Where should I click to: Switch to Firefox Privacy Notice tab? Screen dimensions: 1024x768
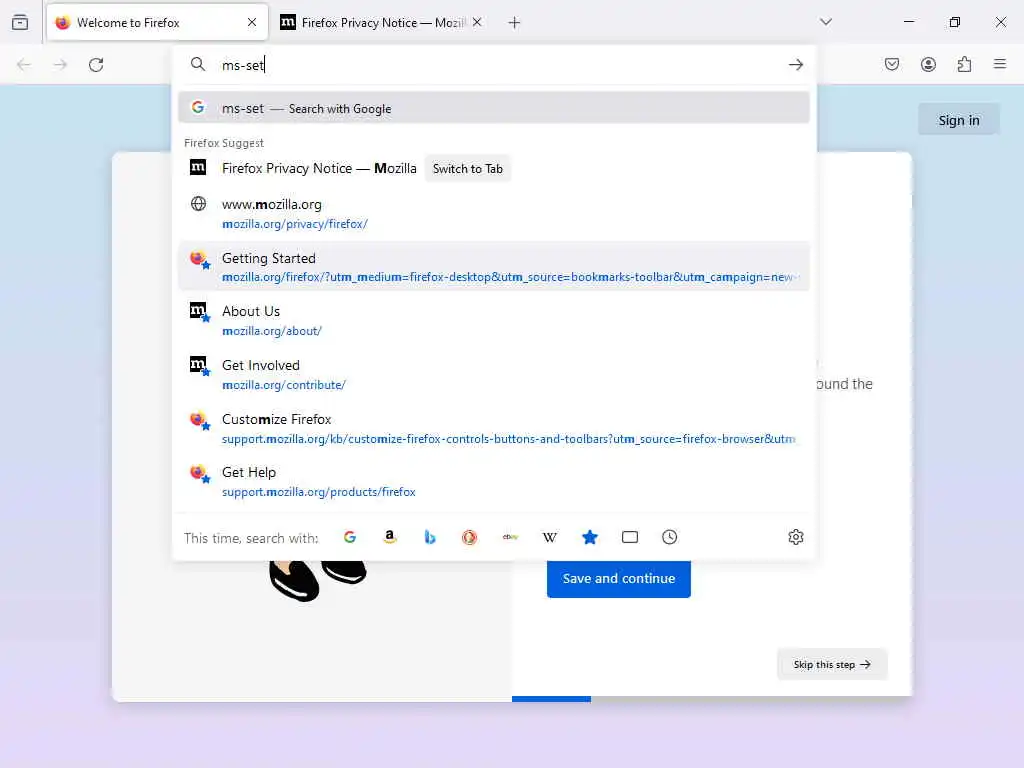(x=382, y=22)
